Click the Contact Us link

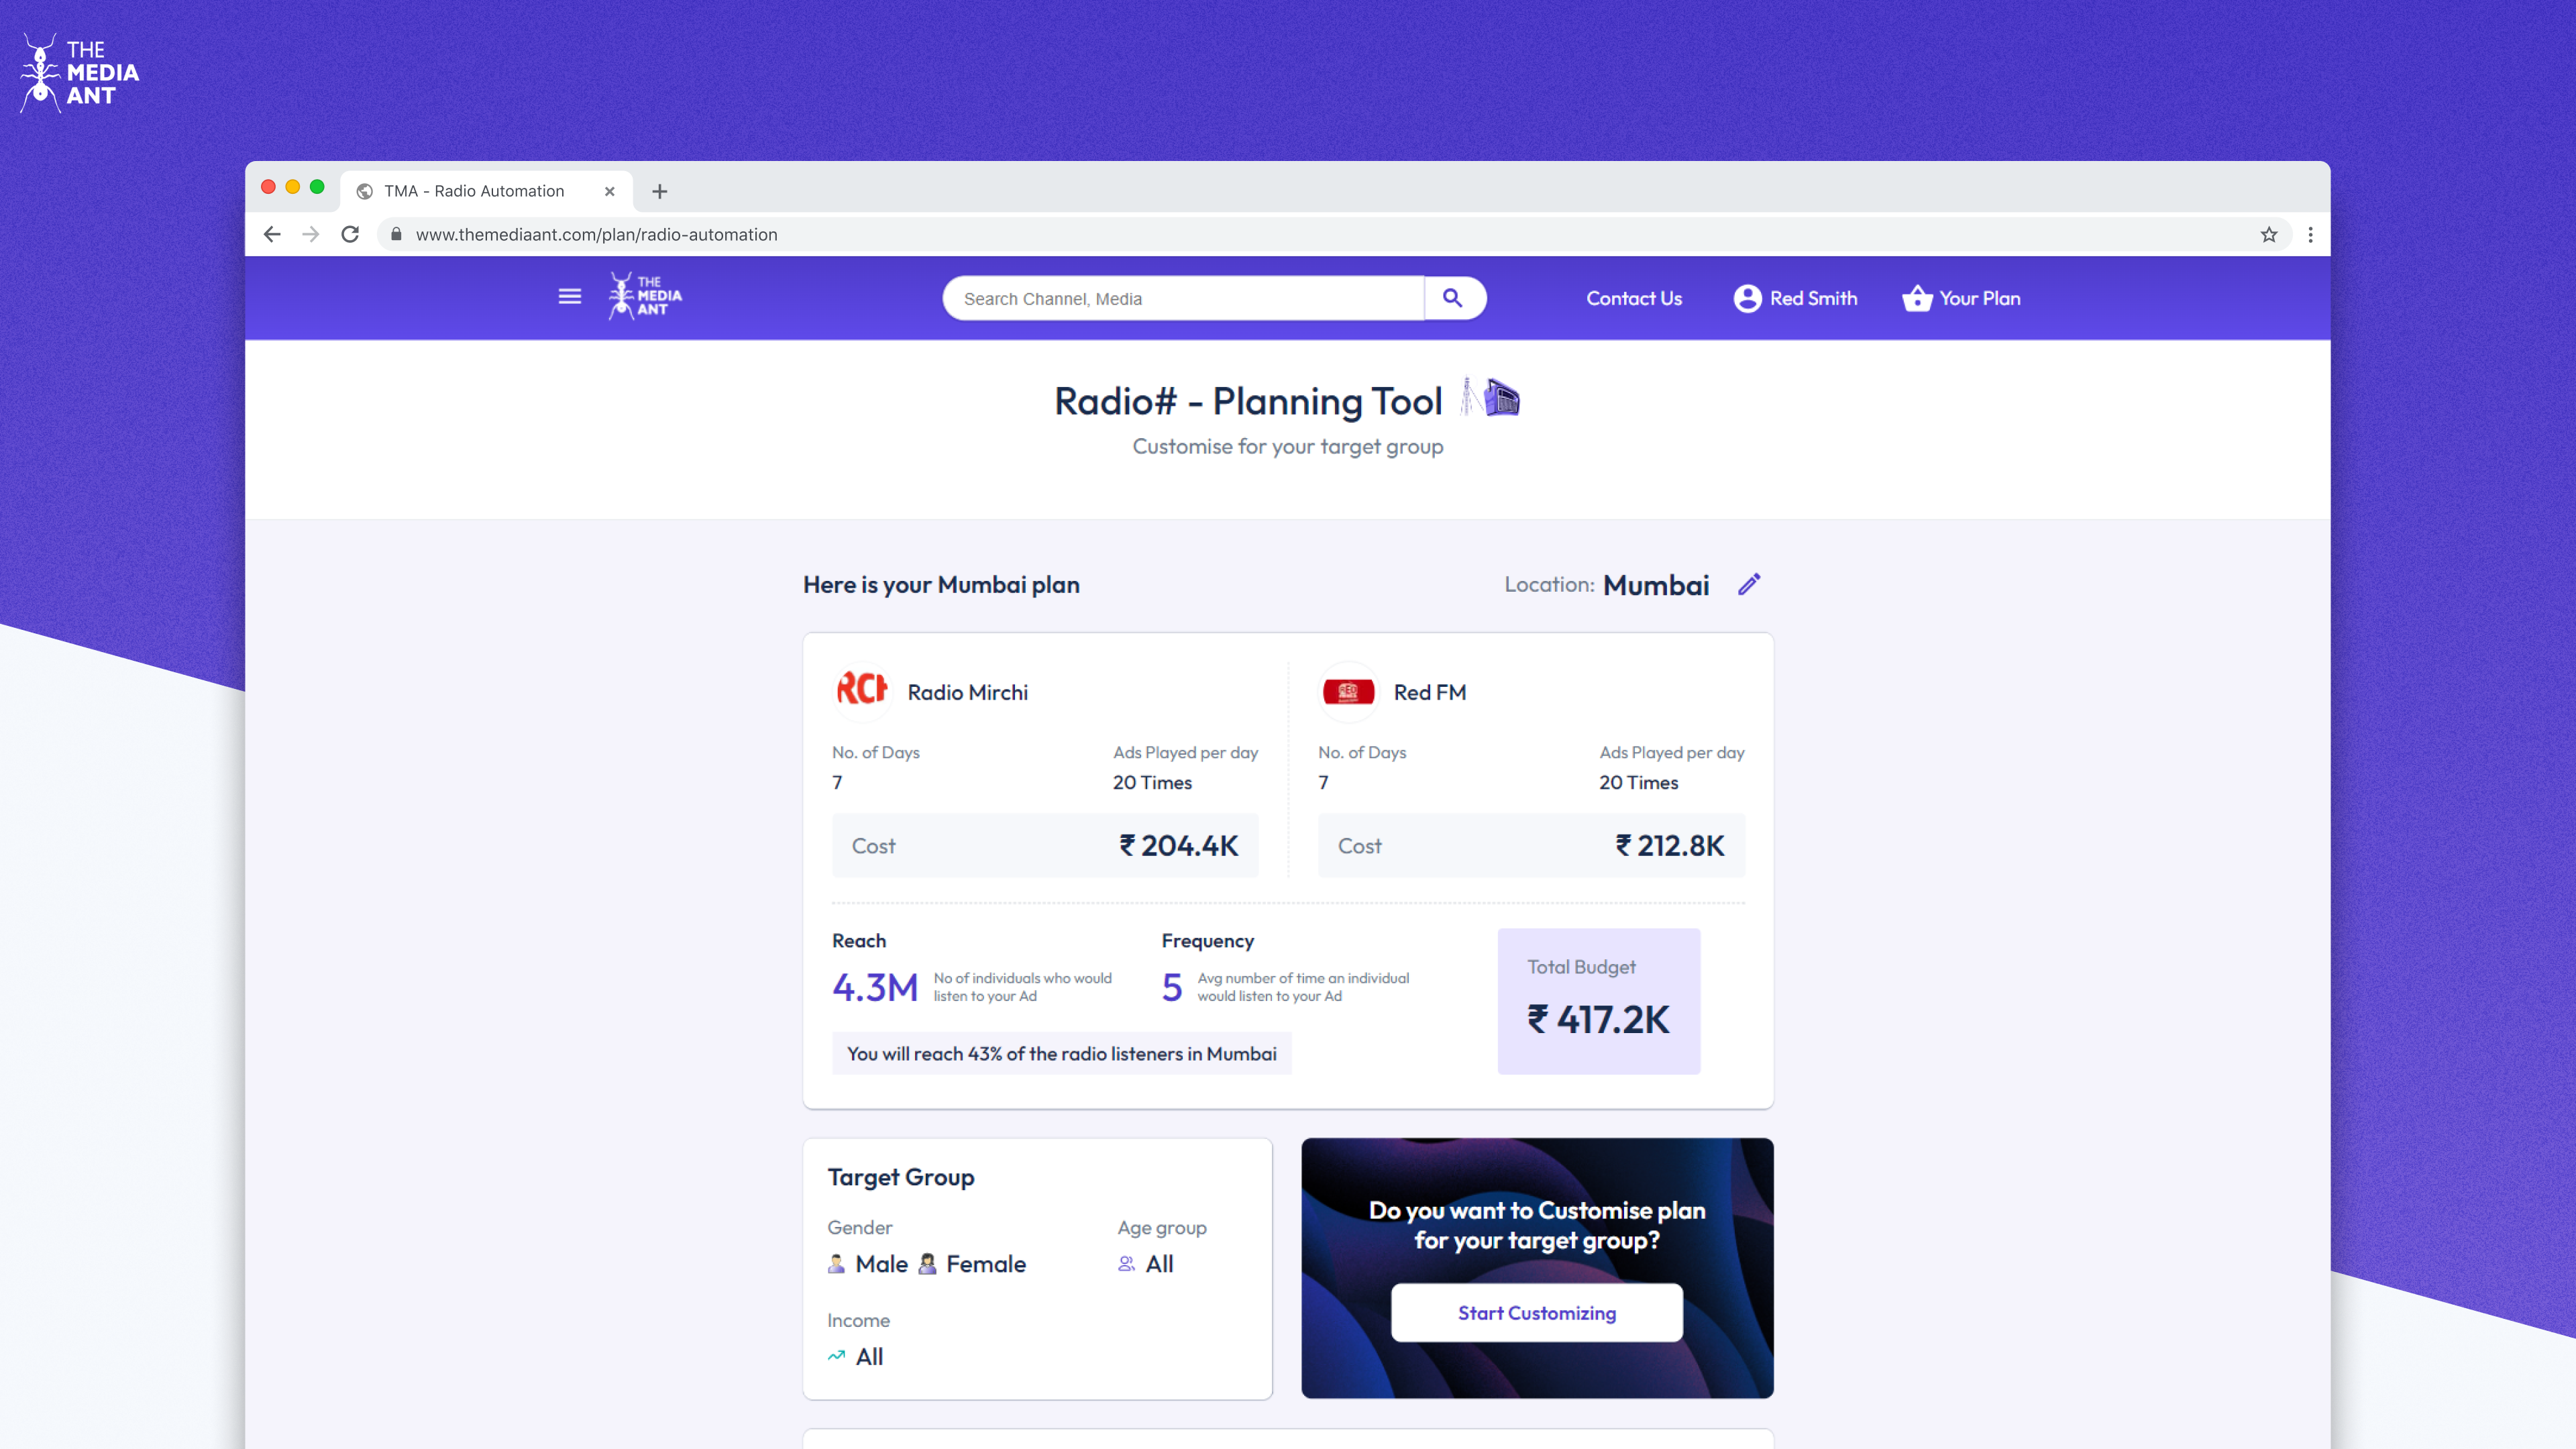click(x=1633, y=299)
